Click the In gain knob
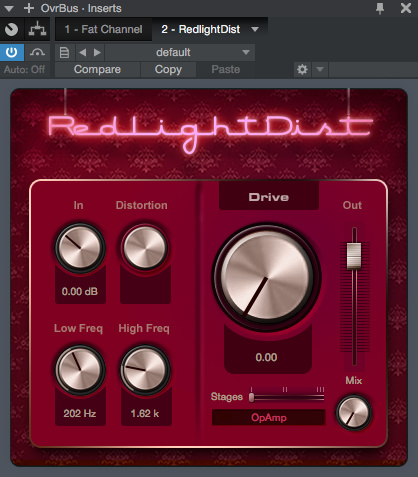 [x=80, y=248]
